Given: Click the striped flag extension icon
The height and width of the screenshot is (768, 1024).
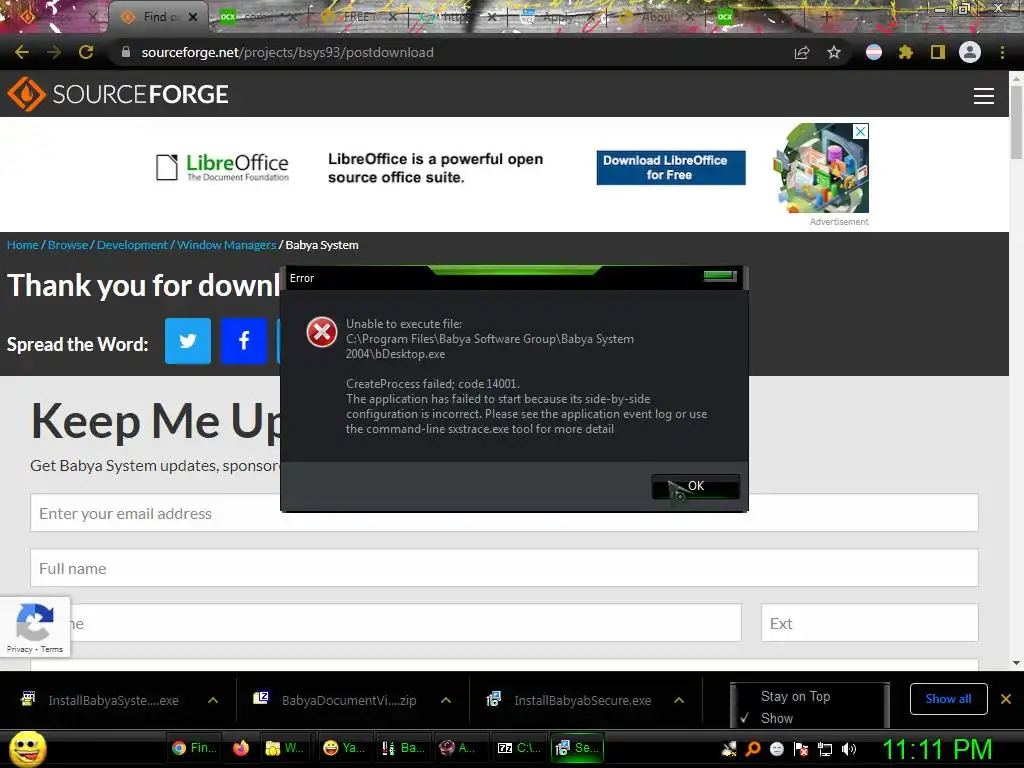Looking at the screenshot, I should click(x=874, y=52).
